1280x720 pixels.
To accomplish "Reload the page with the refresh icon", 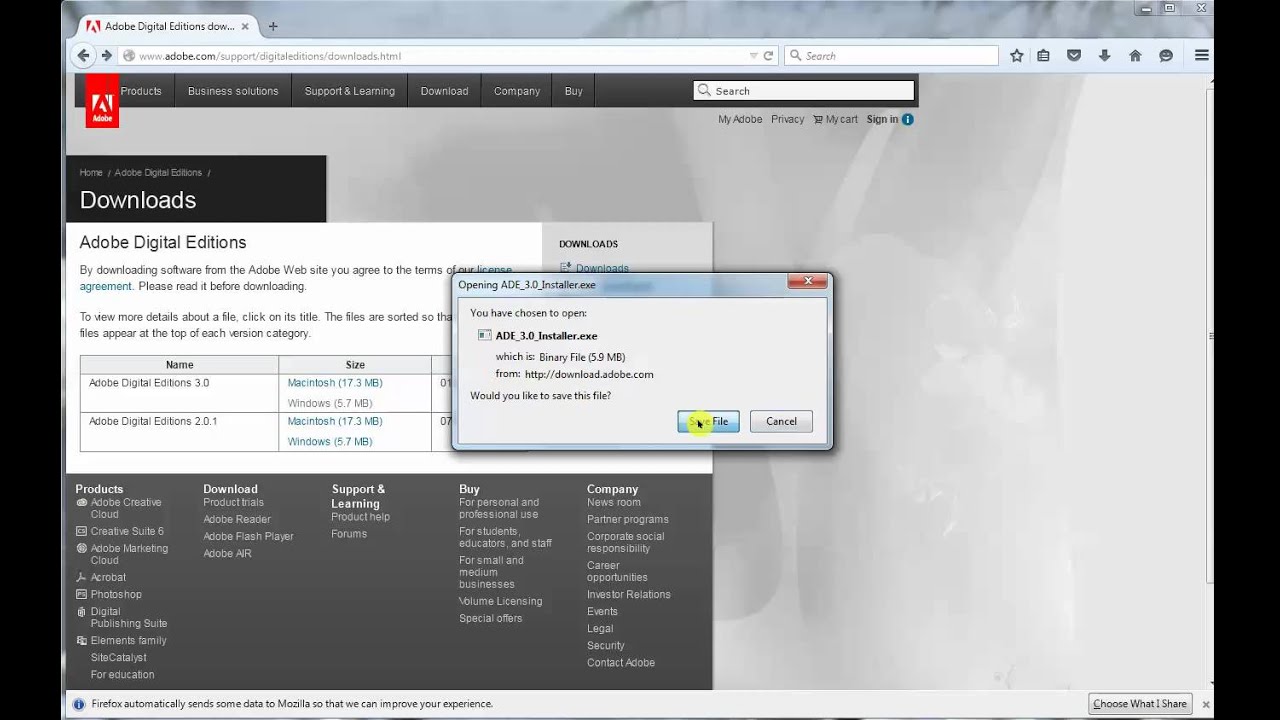I will click(768, 56).
